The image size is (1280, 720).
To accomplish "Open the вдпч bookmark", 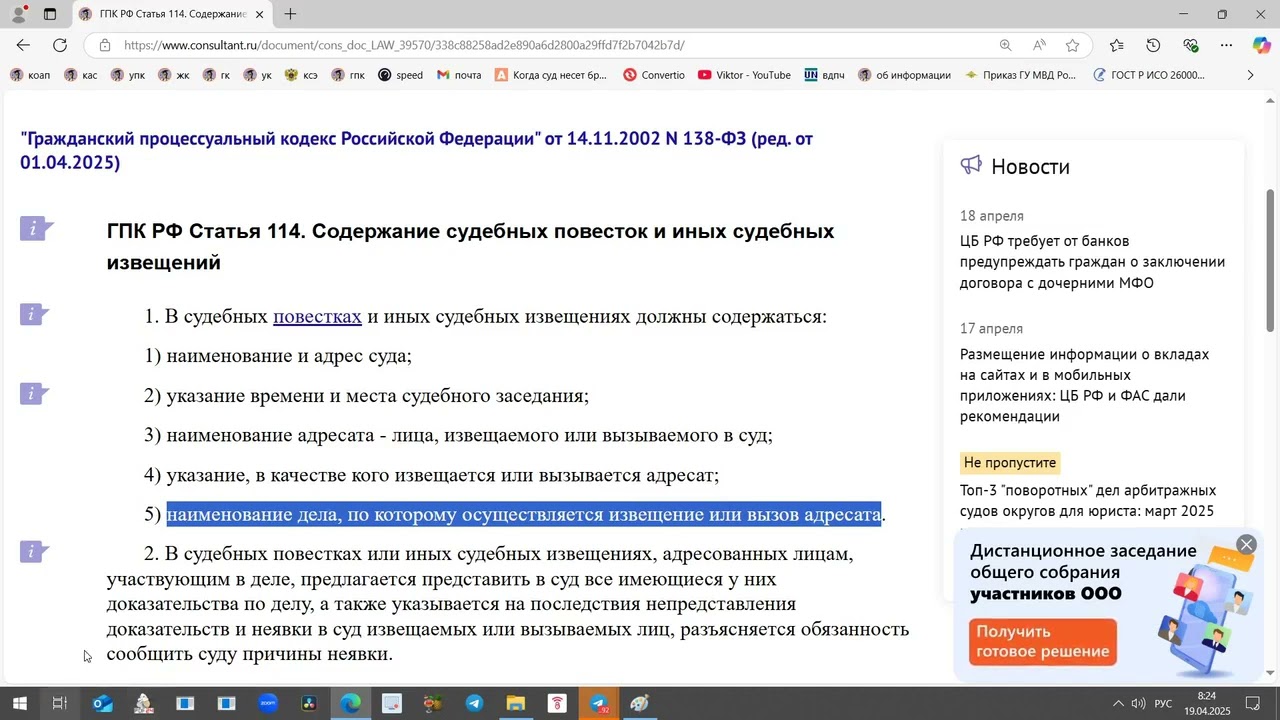I will point(824,75).
